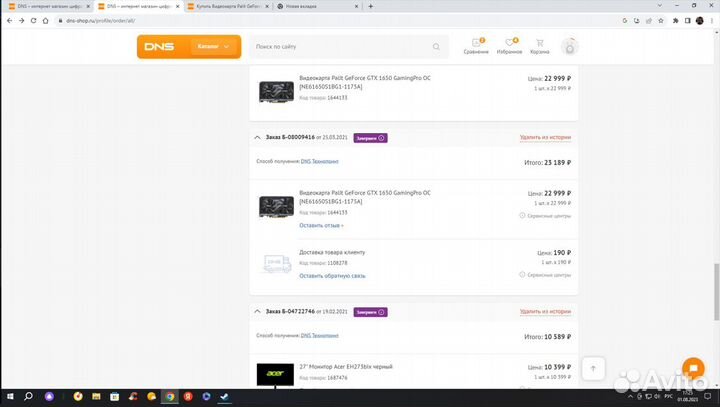
Task: Open DNS Технопоинт link in order Б-08009416
Action: (319, 161)
